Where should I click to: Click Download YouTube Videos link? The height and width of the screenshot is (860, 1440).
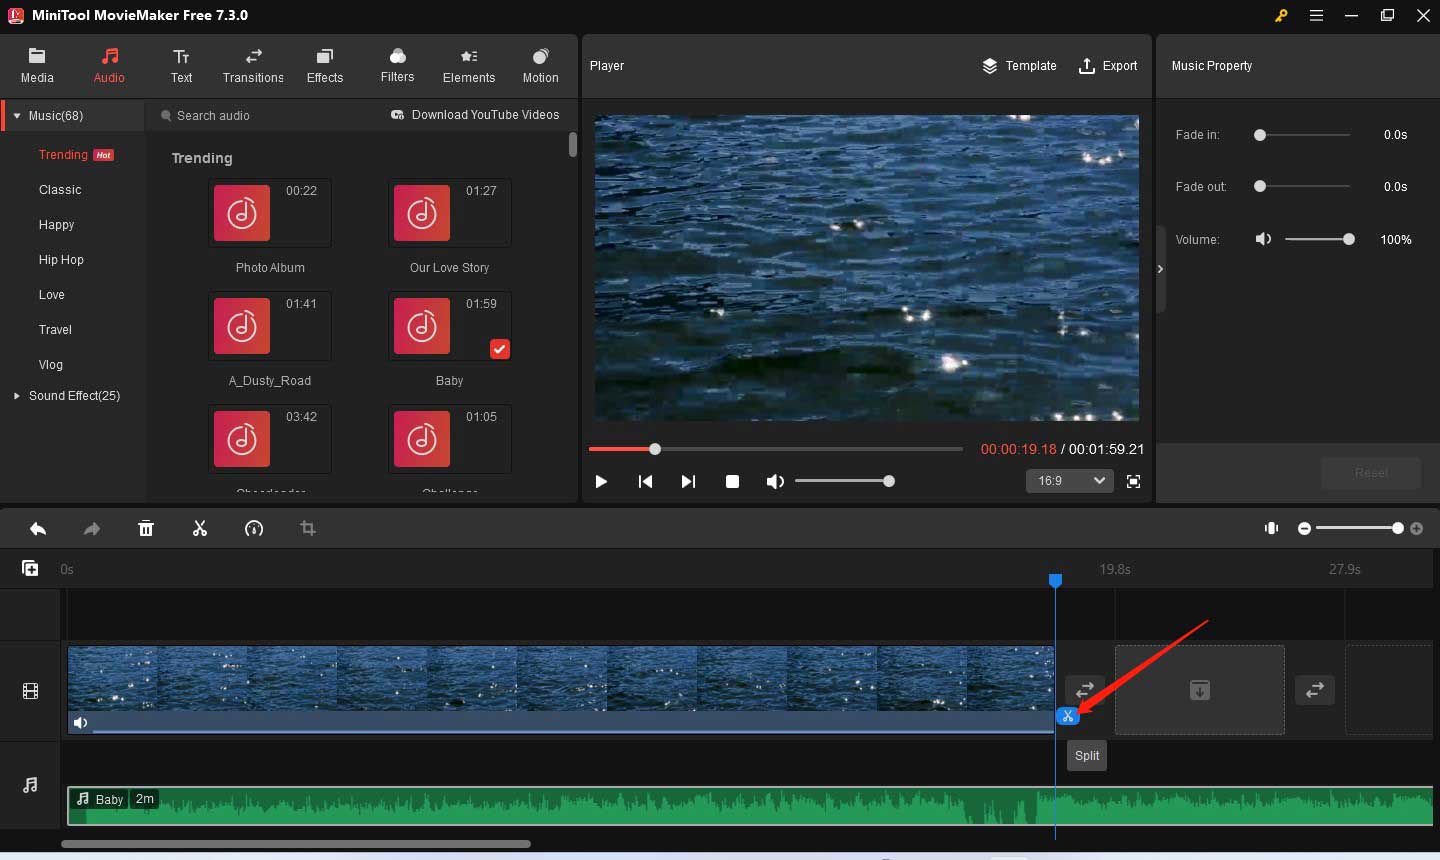[x=475, y=115]
